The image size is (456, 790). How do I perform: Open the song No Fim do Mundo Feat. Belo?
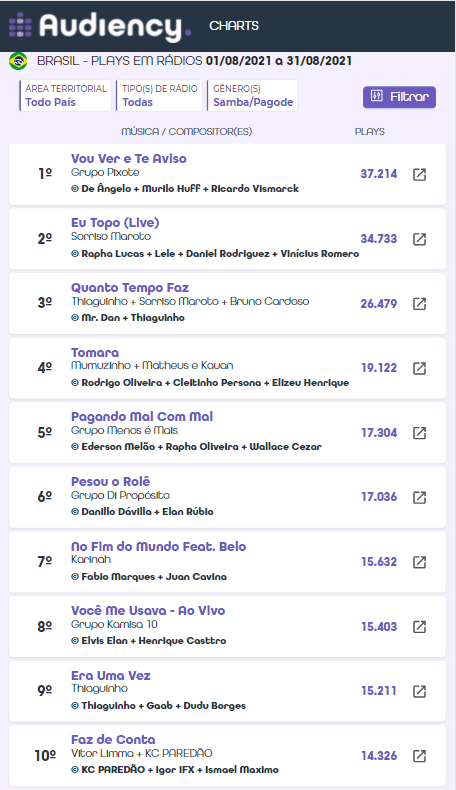point(158,546)
